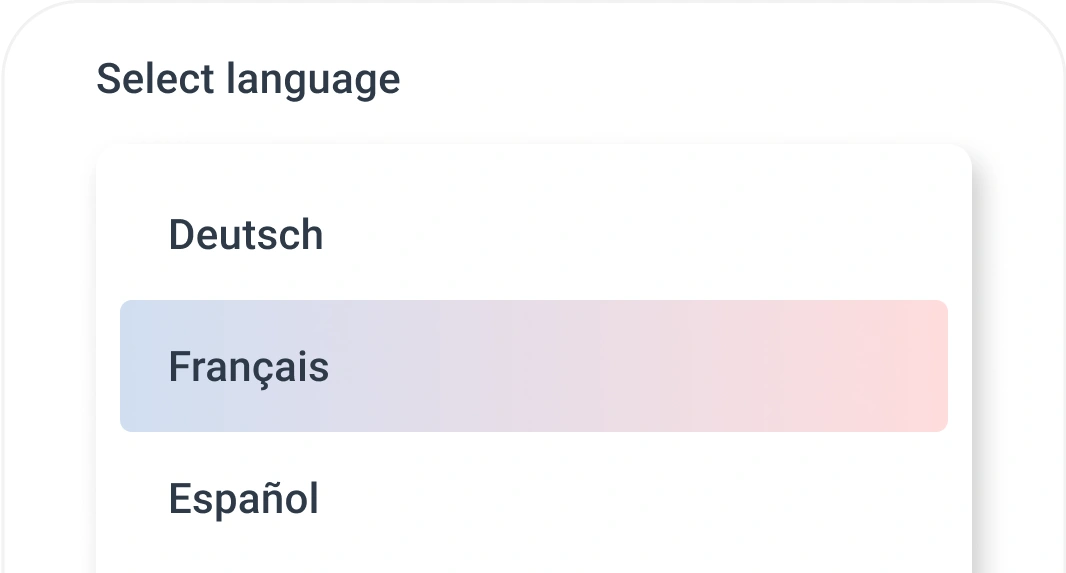This screenshot has height=573, width=1066.
Task: Pick Español as the language
Action: point(243,499)
